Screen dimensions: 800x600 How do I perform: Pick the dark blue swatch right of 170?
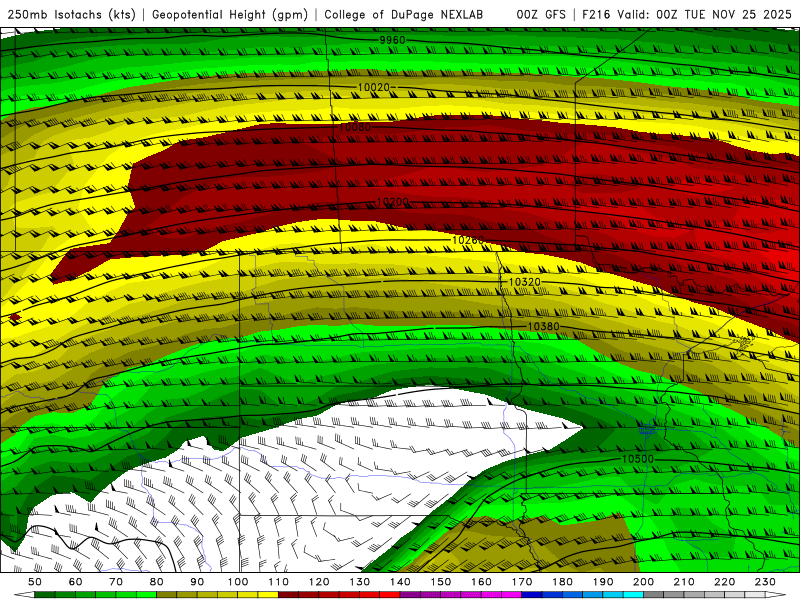(532, 594)
